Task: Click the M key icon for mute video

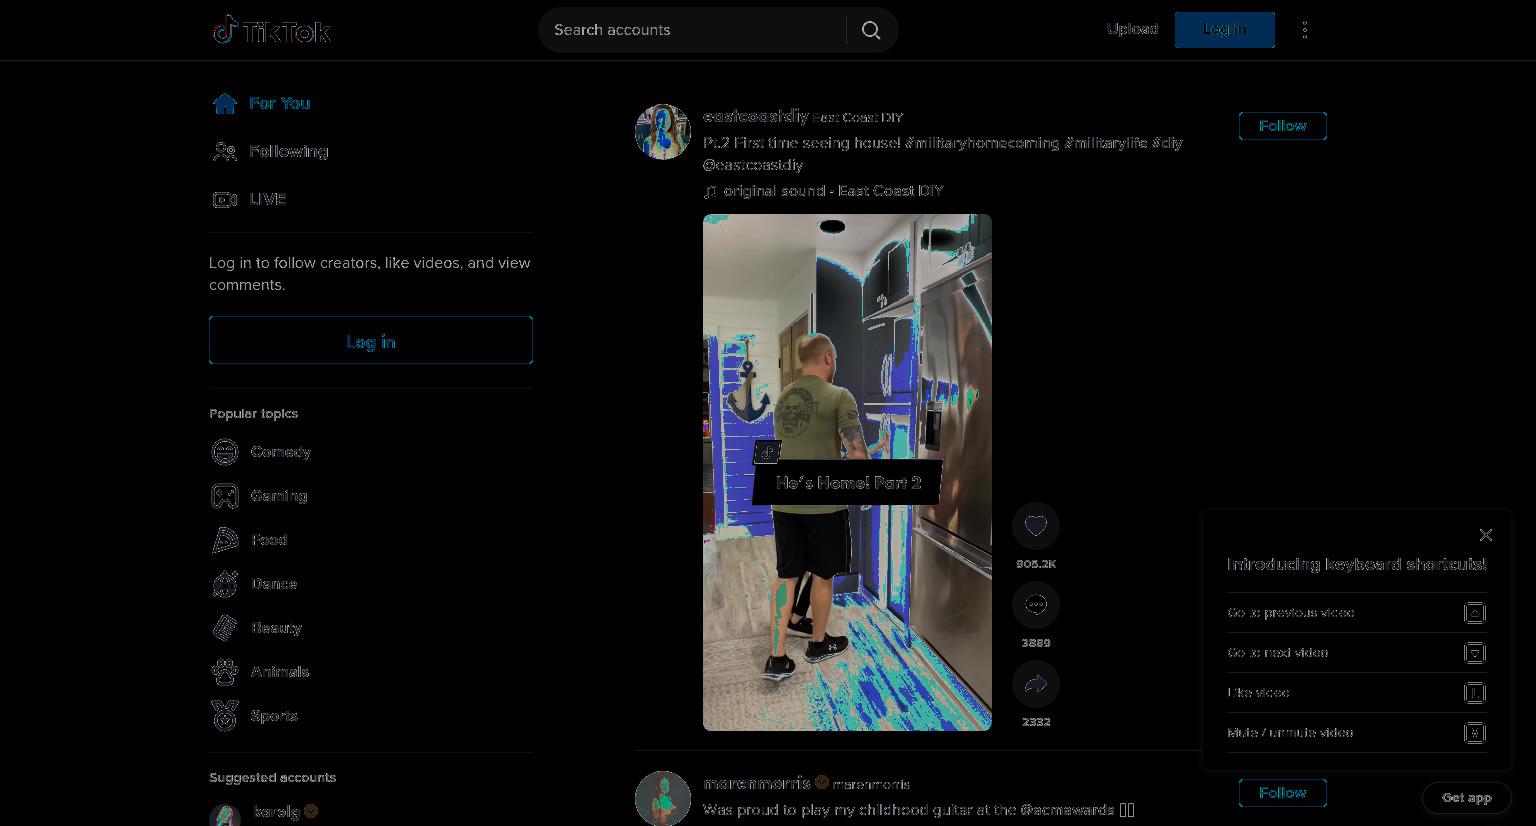Action: click(1475, 733)
